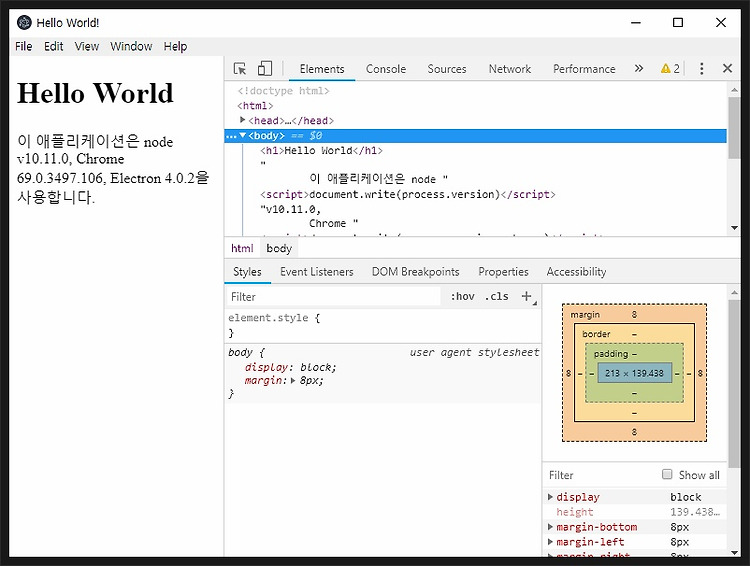Image resolution: width=750 pixels, height=566 pixels.
Task: Switch to the Performance tab
Action: [x=584, y=69]
